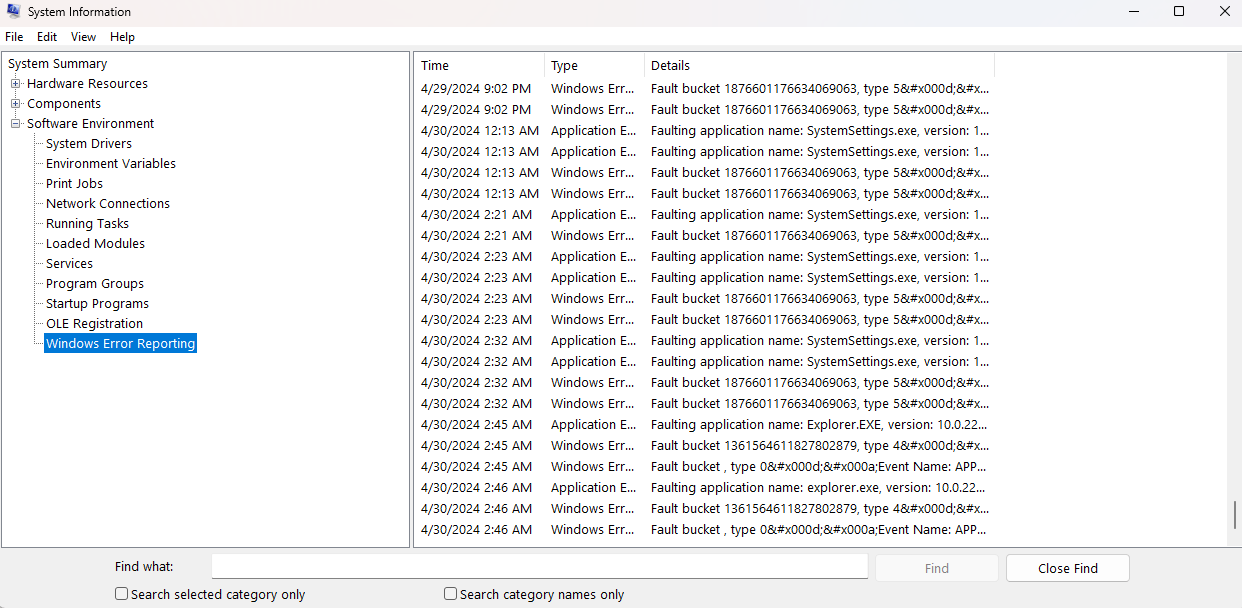Open the Help menu

[x=122, y=37]
